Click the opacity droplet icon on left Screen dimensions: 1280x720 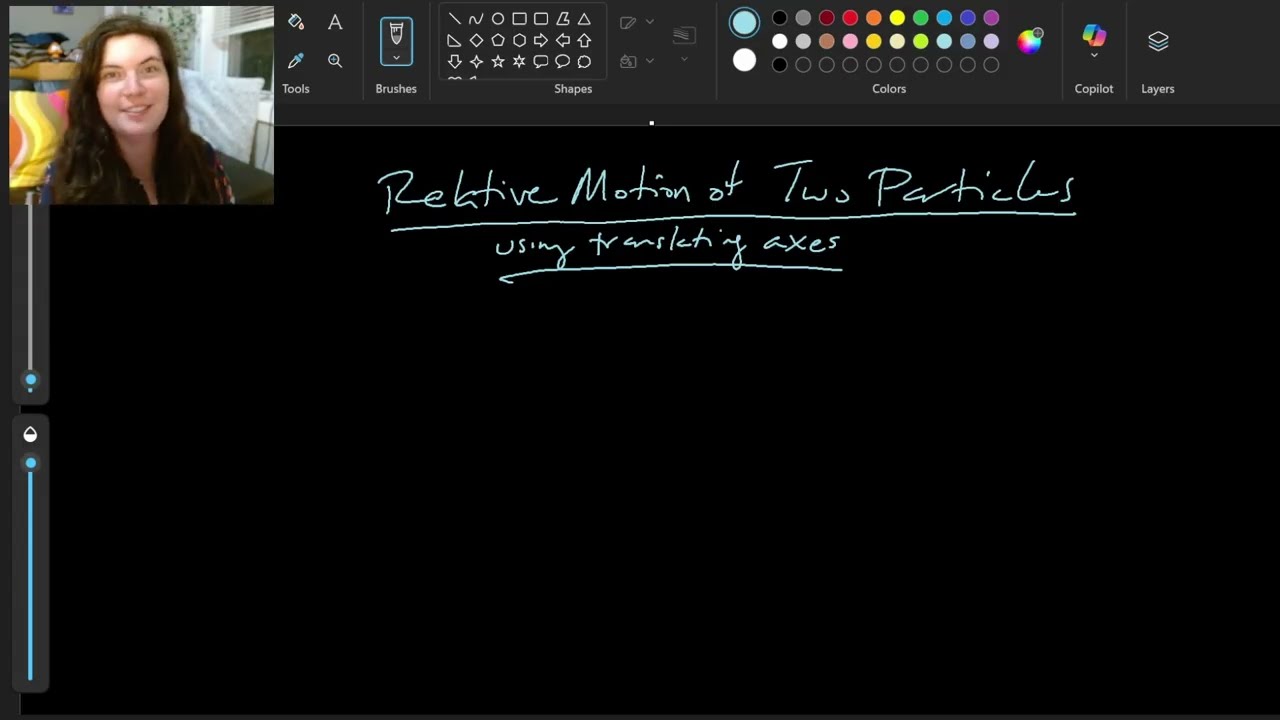tap(30, 434)
